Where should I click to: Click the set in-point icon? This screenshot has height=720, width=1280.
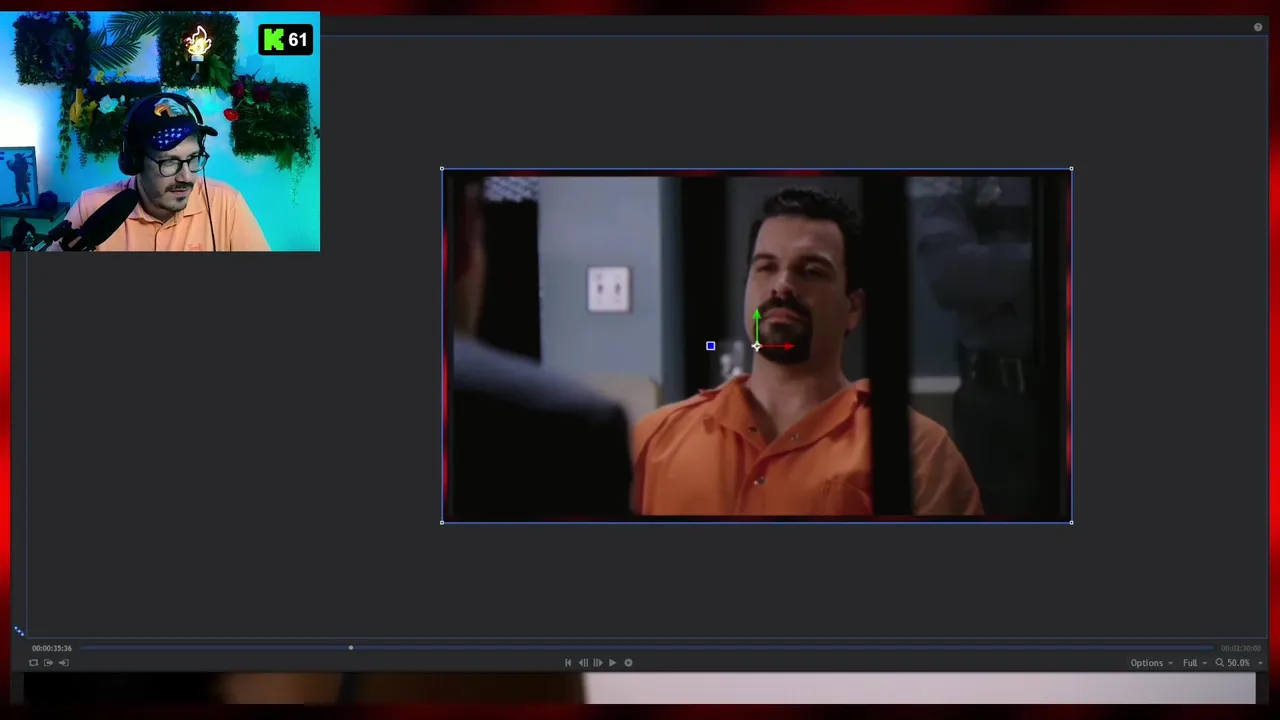48,663
